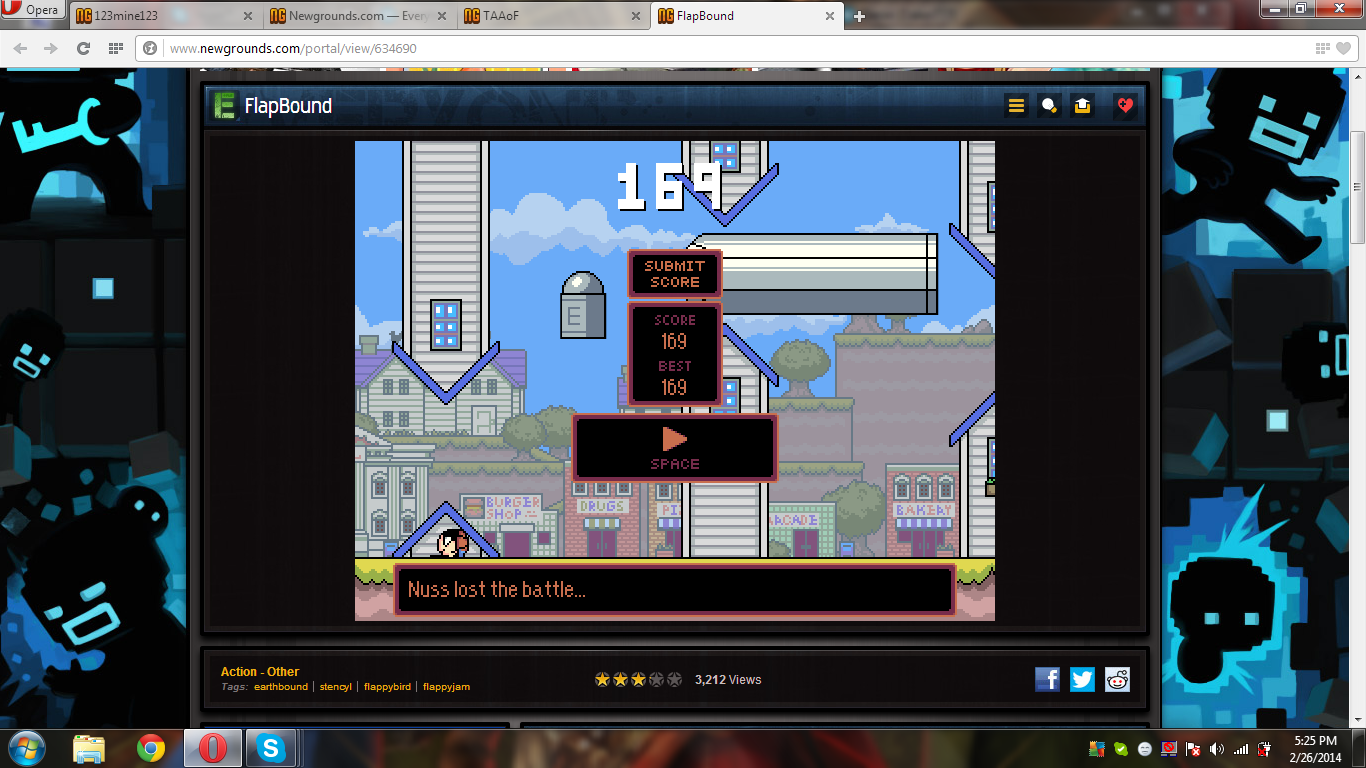Screen dimensions: 1366x768
Task: Click the bookmark heart in address bar
Action: tap(1341, 48)
